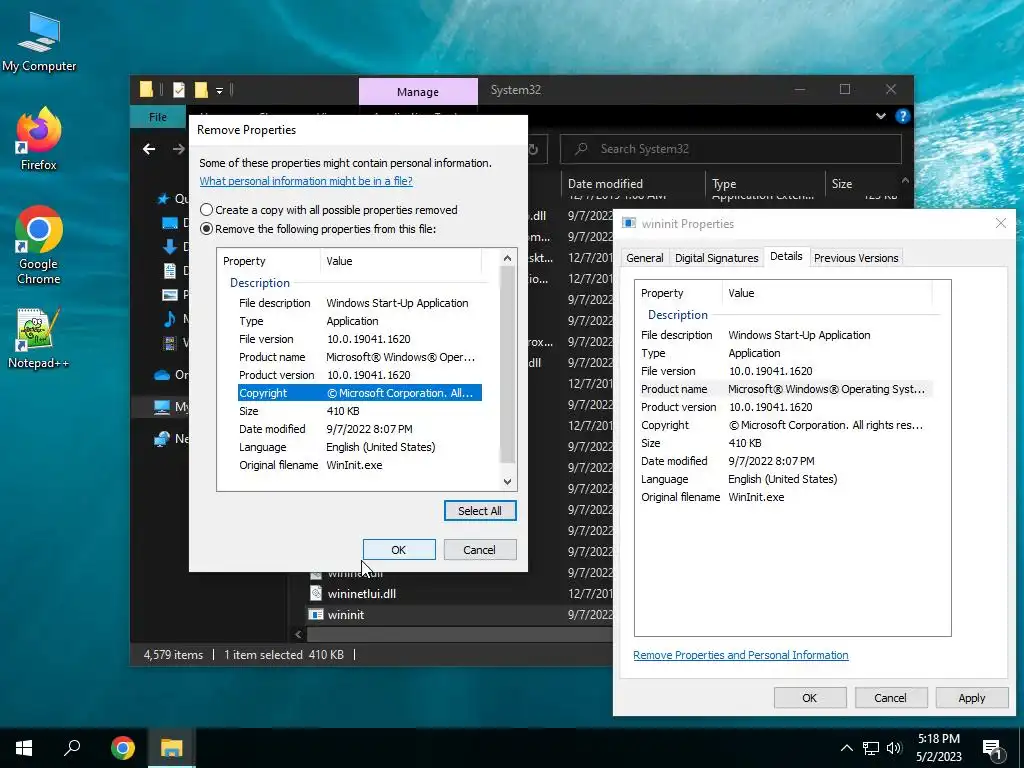Click the Explorer help question mark icon
This screenshot has height=768, width=1024.
coord(903,116)
